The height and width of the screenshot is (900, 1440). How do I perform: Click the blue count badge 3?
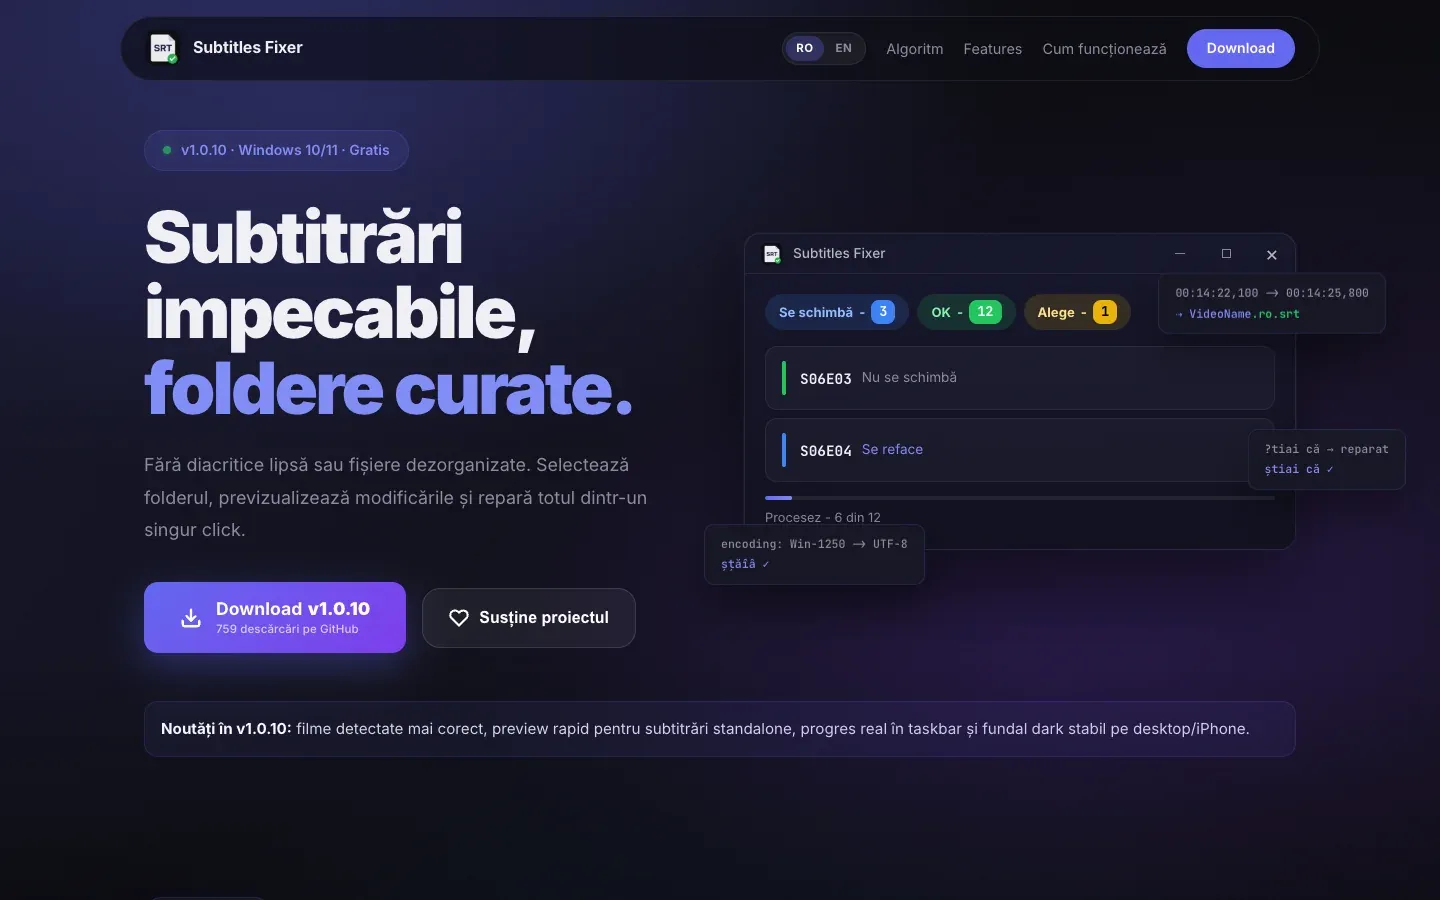tap(883, 312)
